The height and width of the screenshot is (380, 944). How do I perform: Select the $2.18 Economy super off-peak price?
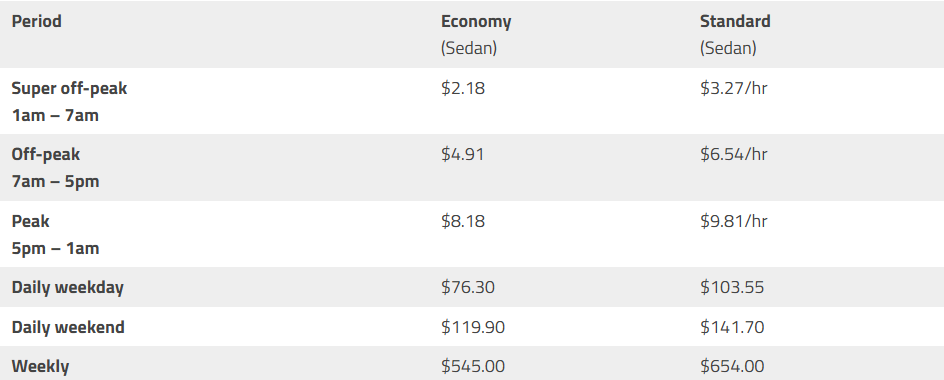[462, 88]
